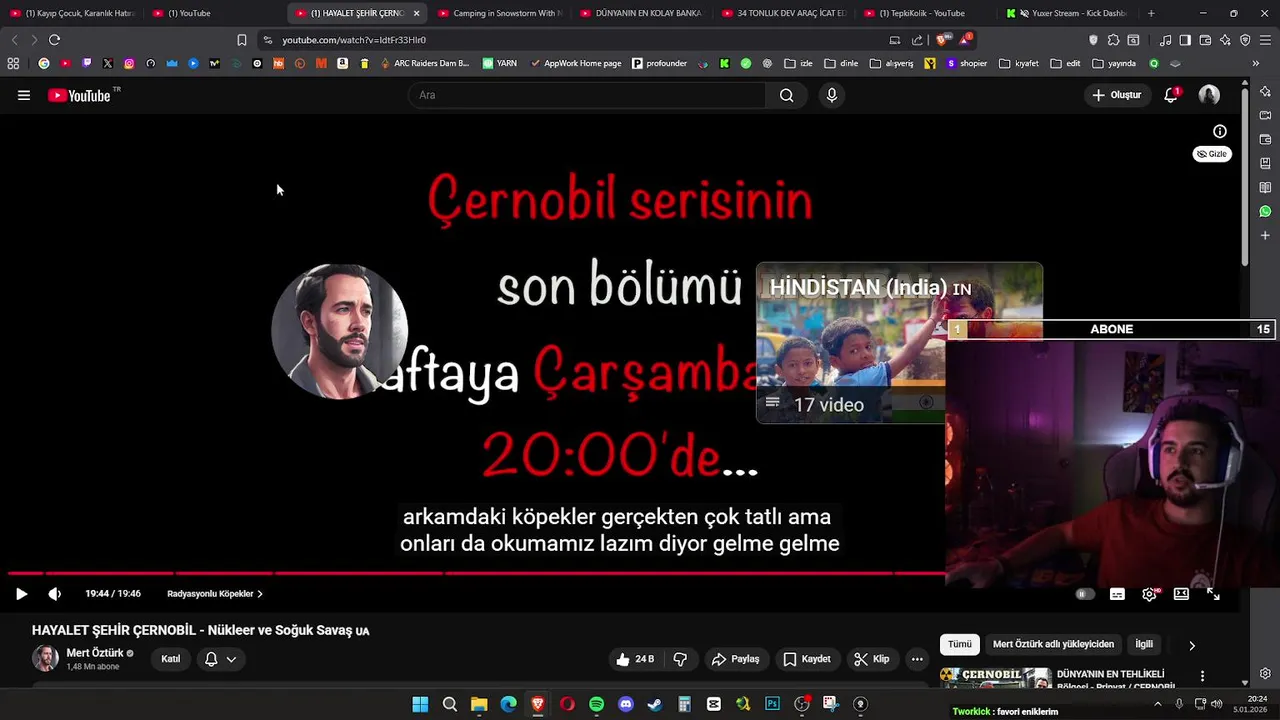Select the İlgili filter chip
1280x720 pixels.
[x=1144, y=645]
